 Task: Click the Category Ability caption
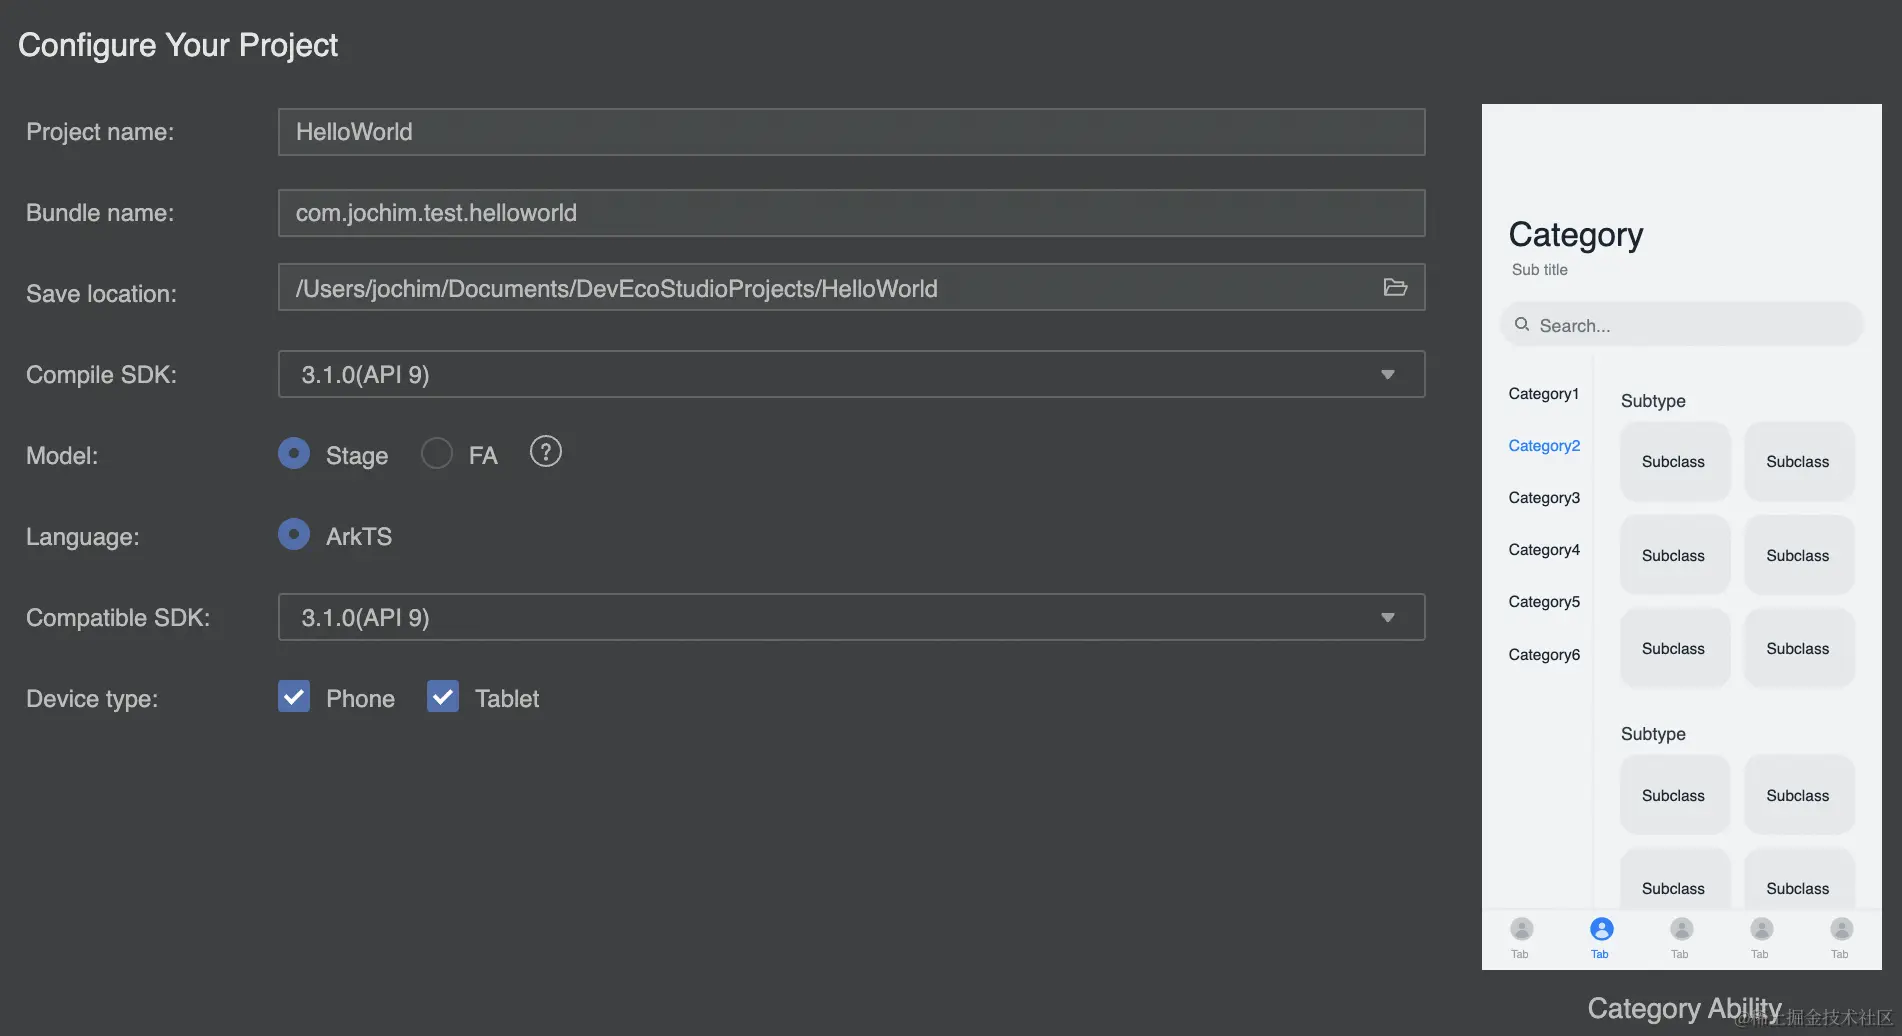click(x=1685, y=1008)
